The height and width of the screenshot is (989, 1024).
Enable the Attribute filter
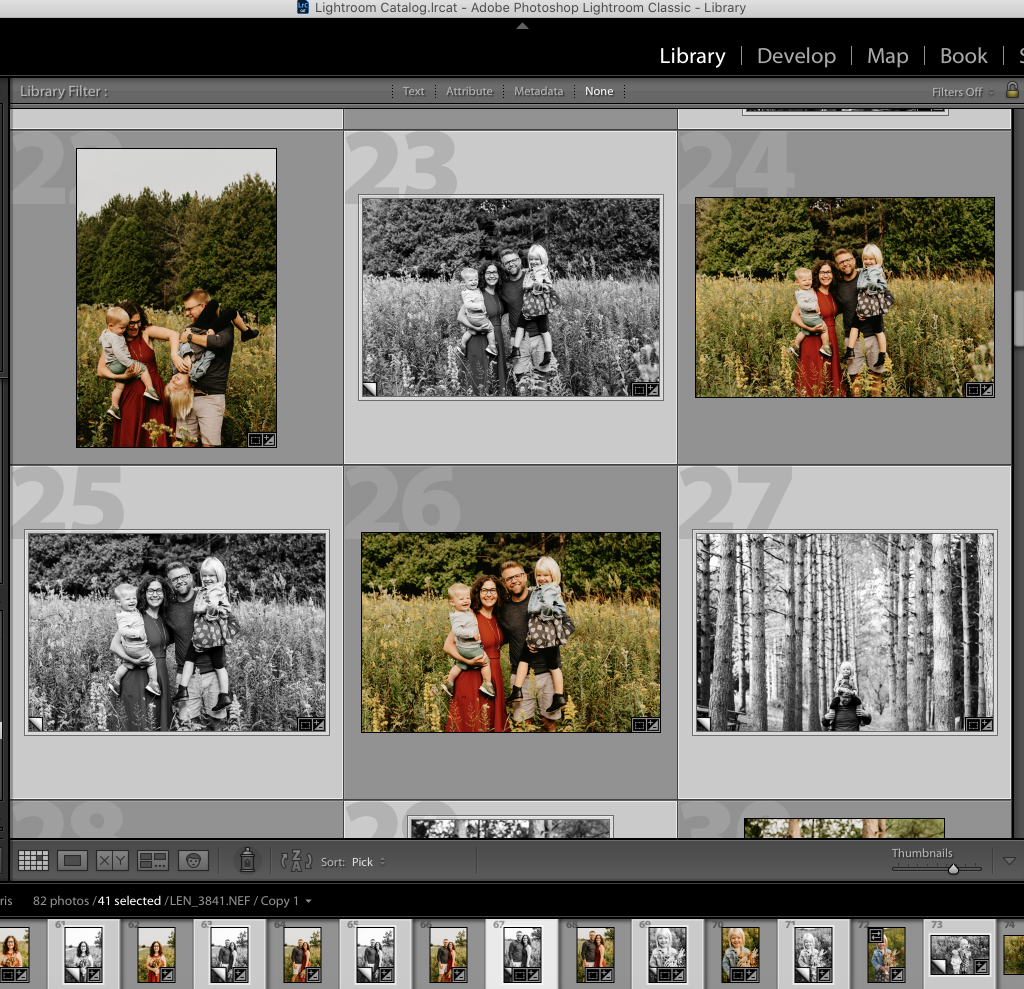469,91
